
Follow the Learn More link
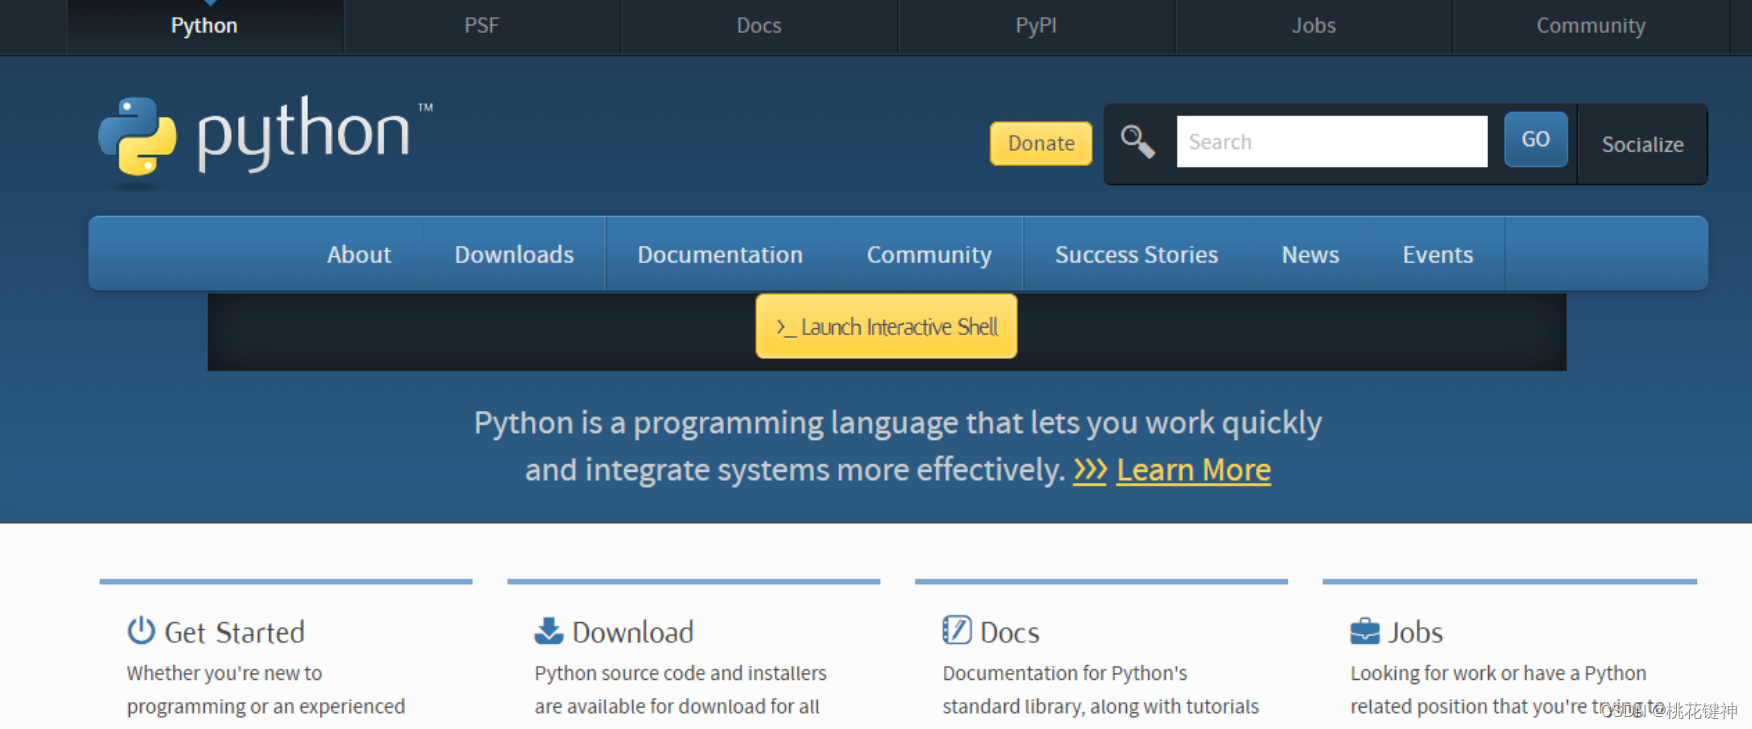[1193, 470]
